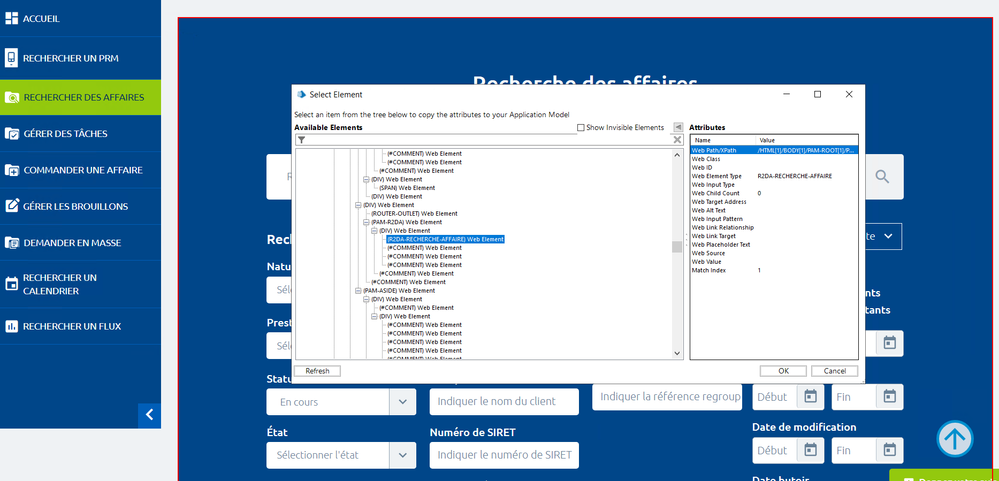Maximize the Select Element dialog
Screen dimensions: 999x481
817,94
